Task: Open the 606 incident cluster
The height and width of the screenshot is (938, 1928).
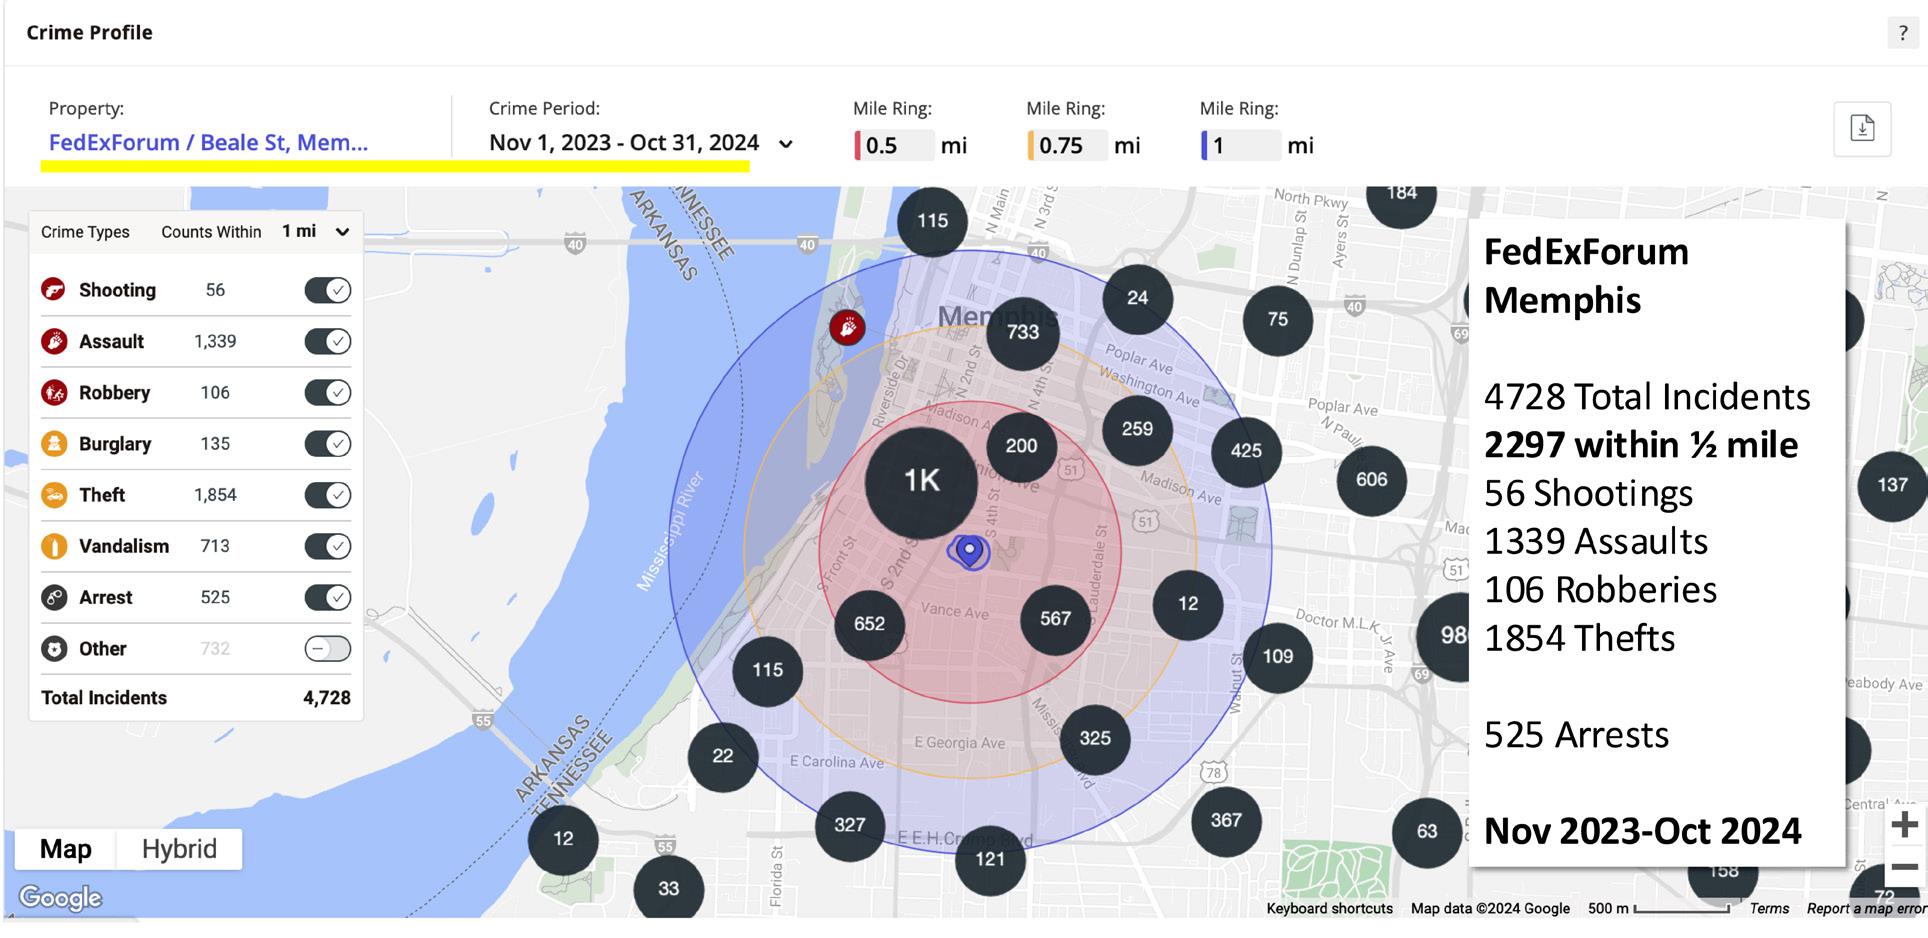Action: click(x=1371, y=480)
